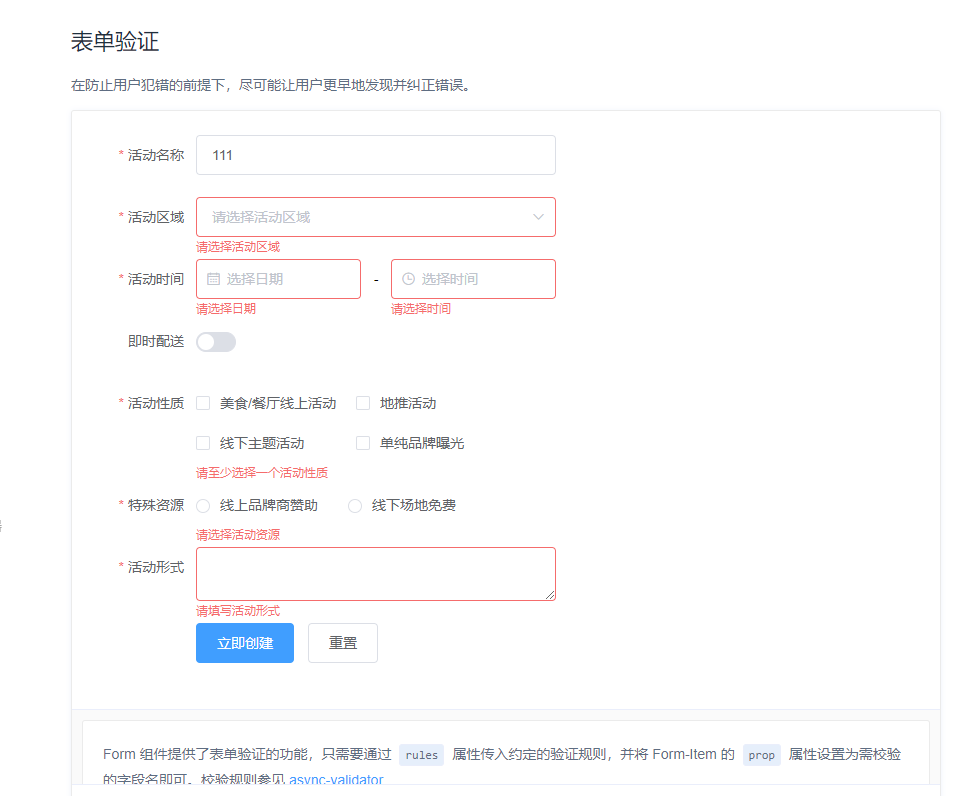Select the 线下场地免费 radio button
The image size is (954, 796).
click(355, 505)
